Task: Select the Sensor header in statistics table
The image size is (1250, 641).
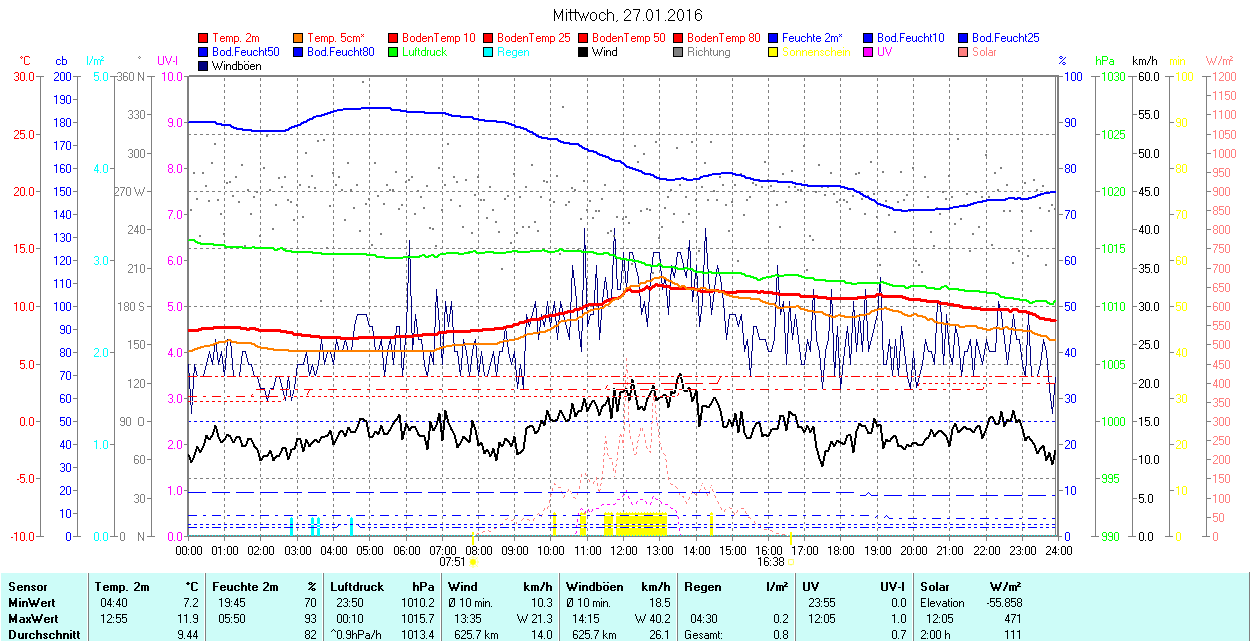Action: click(27, 587)
